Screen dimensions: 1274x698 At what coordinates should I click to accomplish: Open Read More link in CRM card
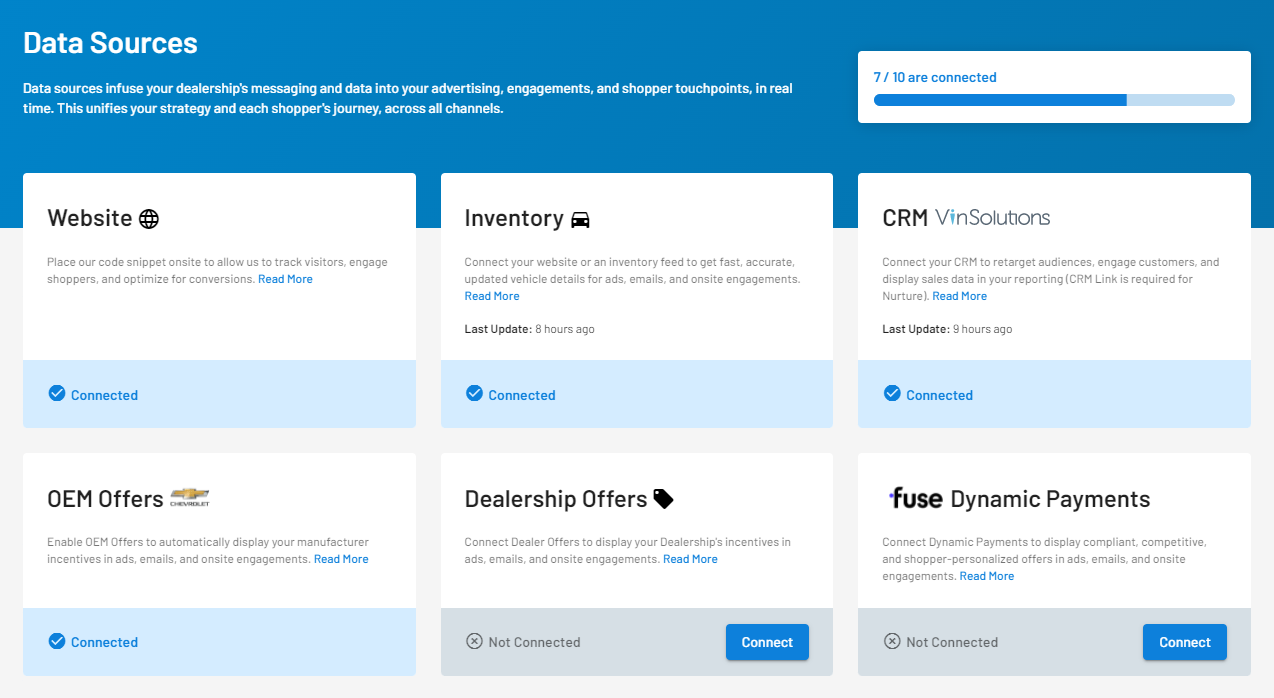click(x=960, y=296)
